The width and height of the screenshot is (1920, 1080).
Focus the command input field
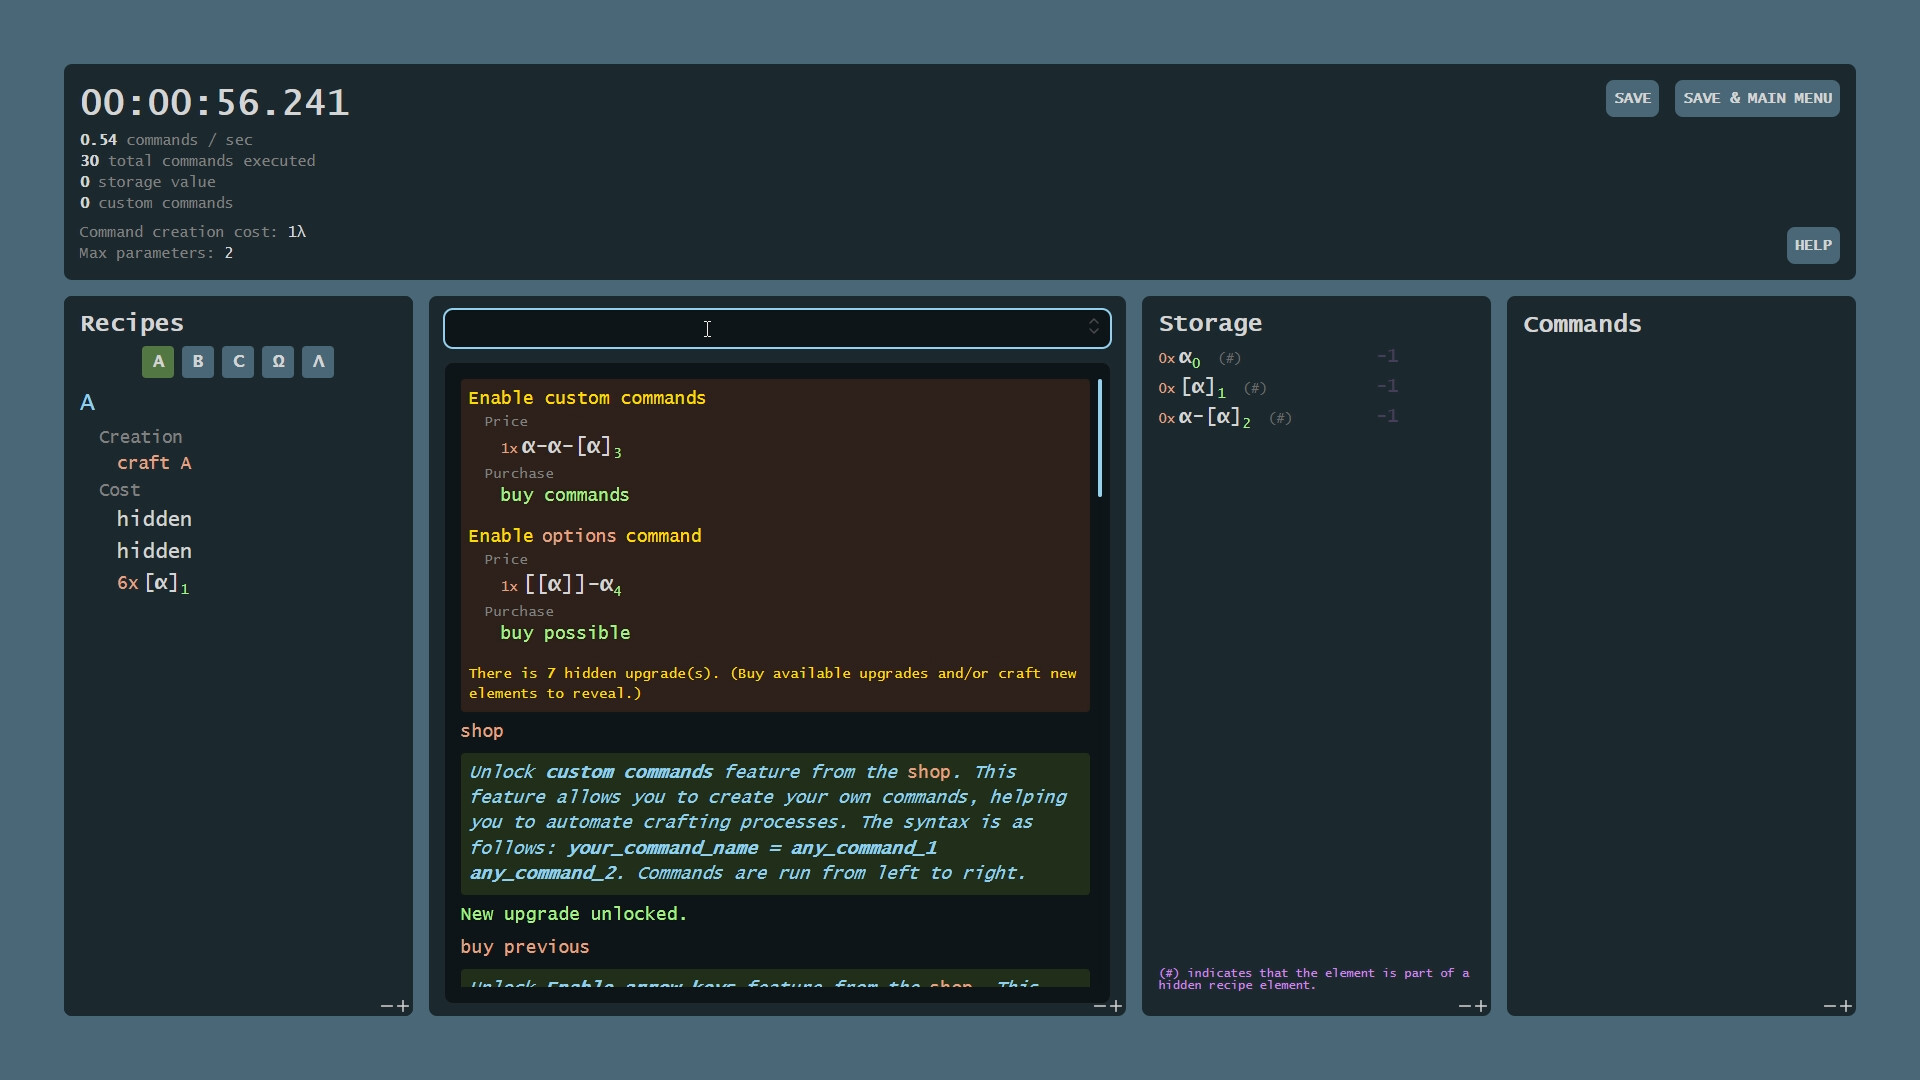coord(760,328)
